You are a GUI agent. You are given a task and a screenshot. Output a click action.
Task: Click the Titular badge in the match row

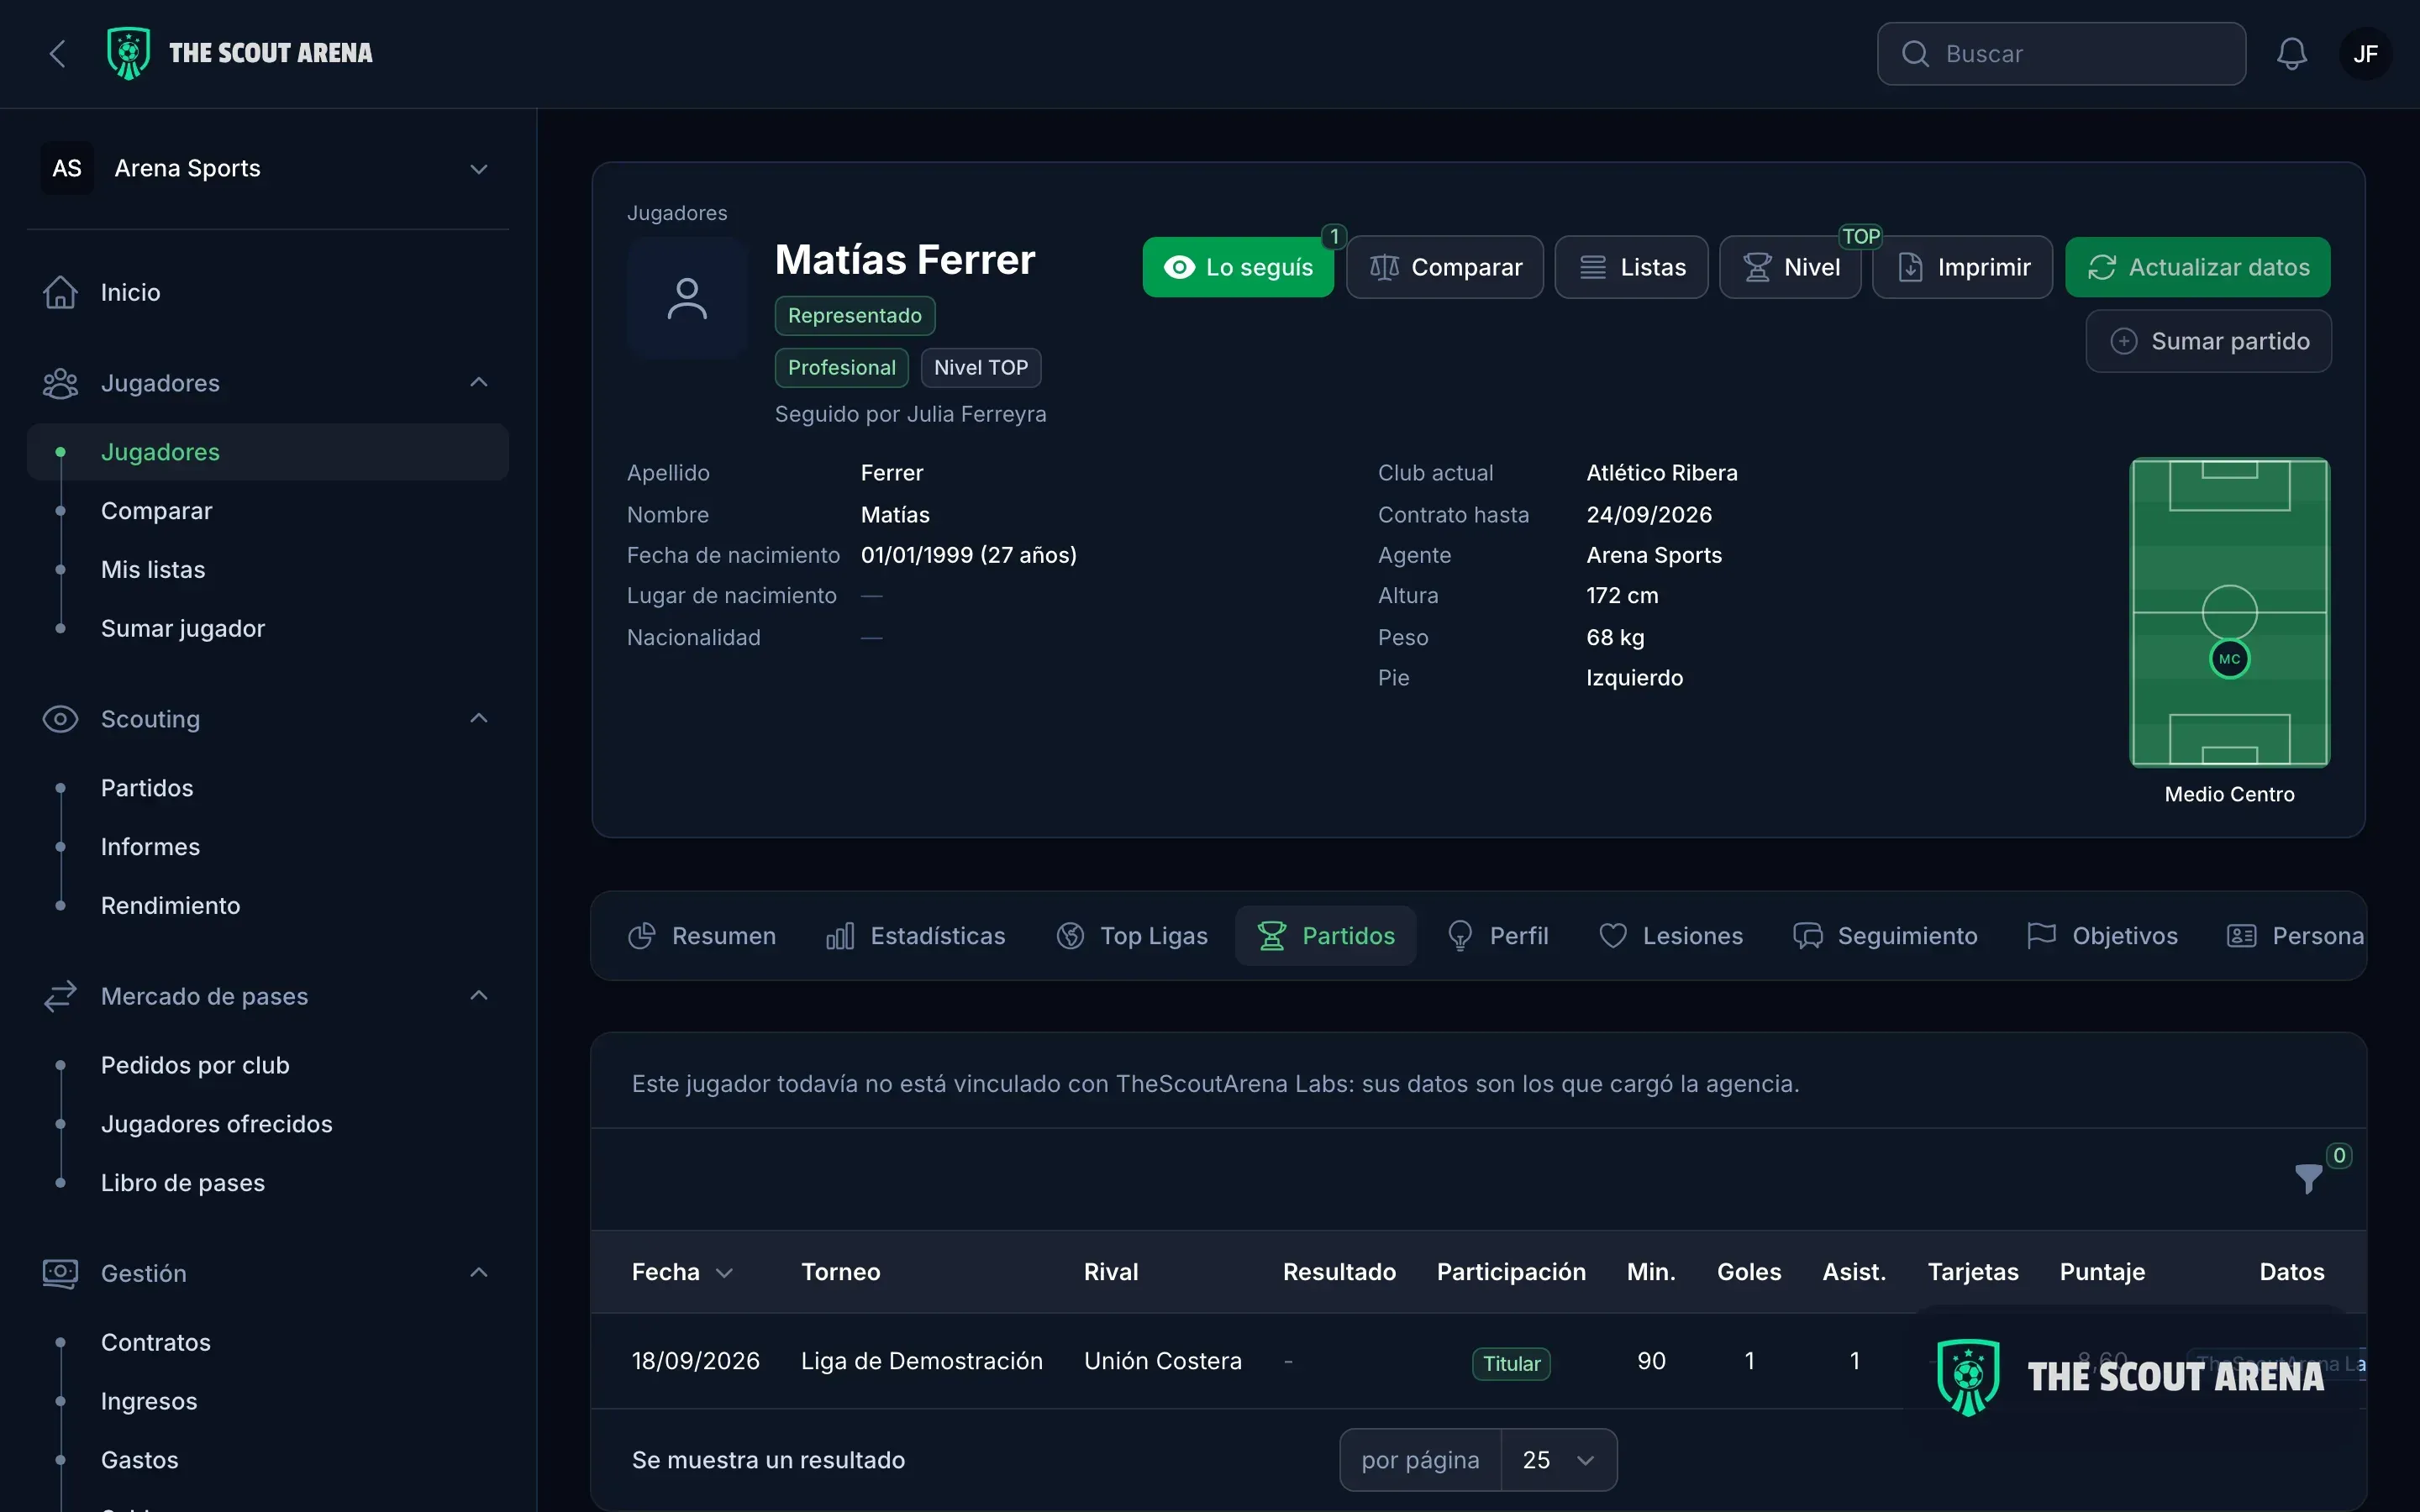coord(1511,1364)
